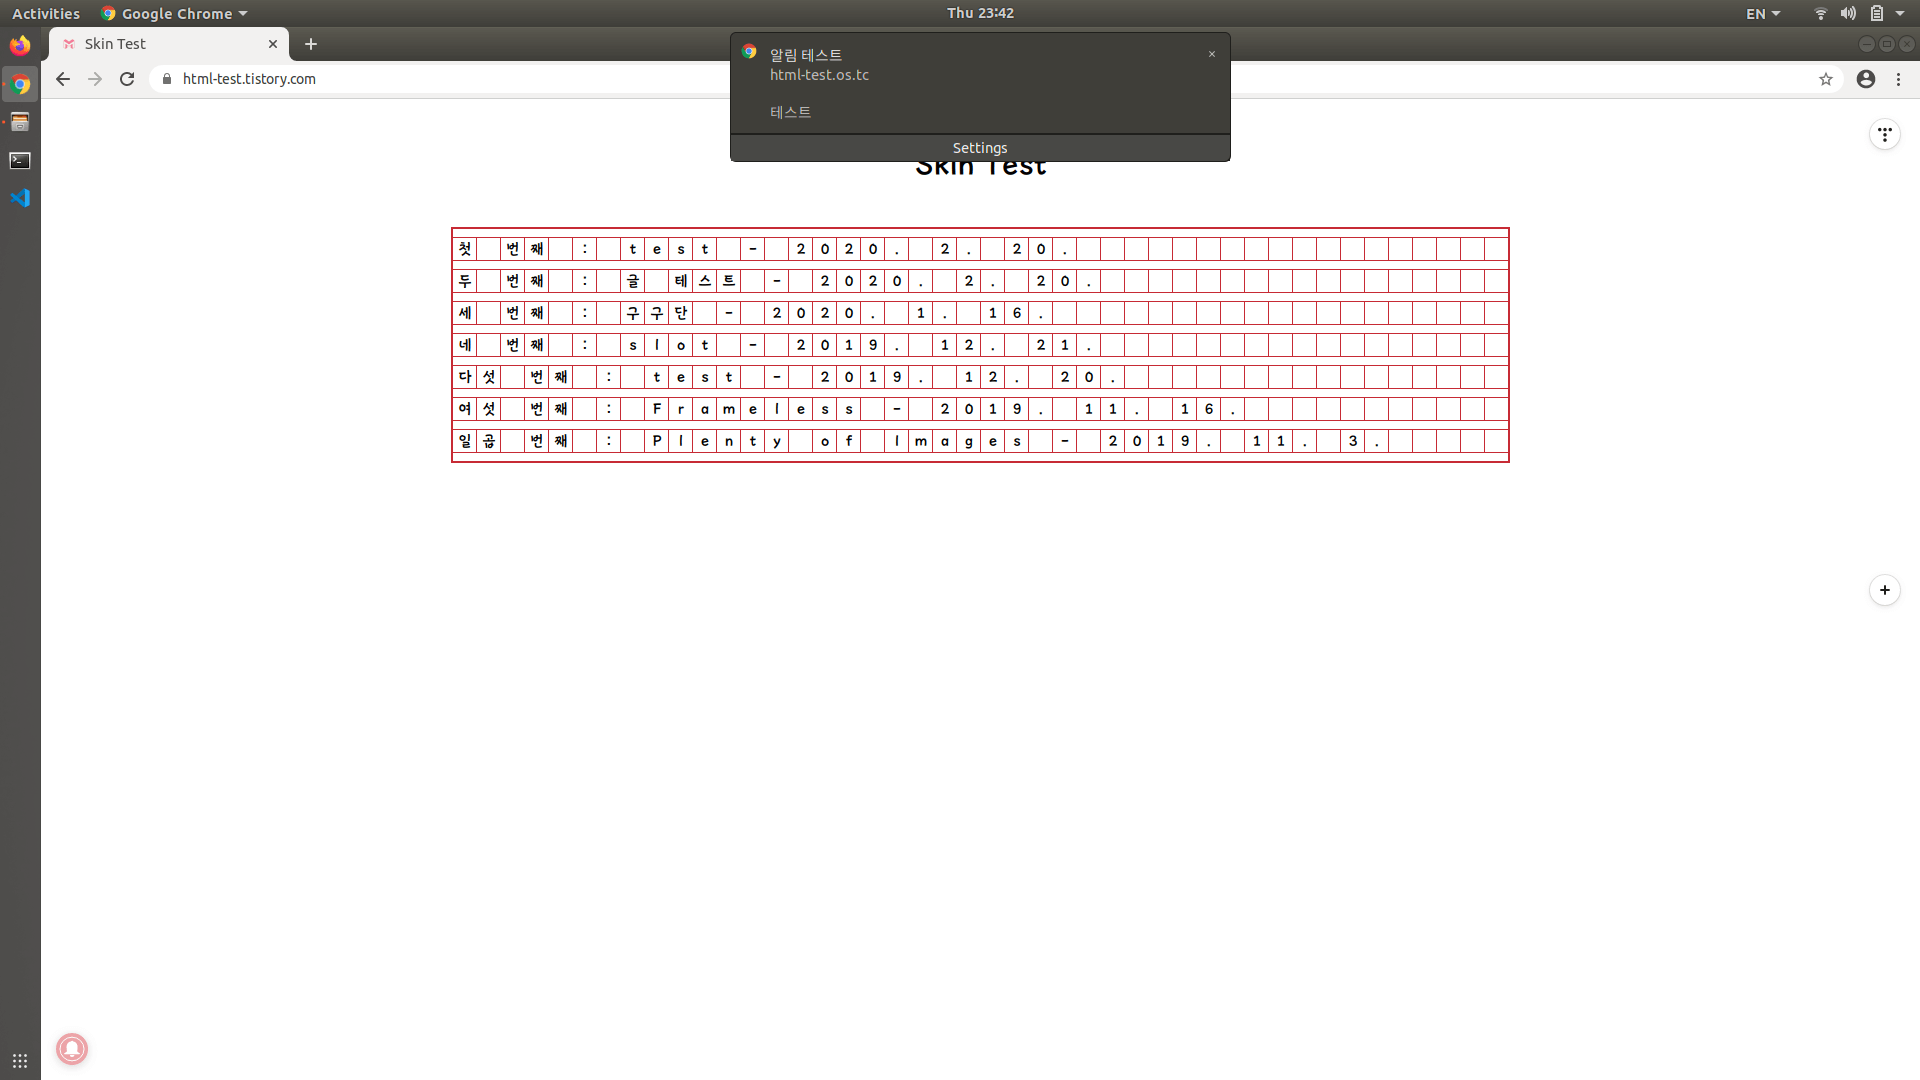Image resolution: width=1920 pixels, height=1080 pixels.
Task: Bookmark this page with the star icon
Action: coord(1825,79)
